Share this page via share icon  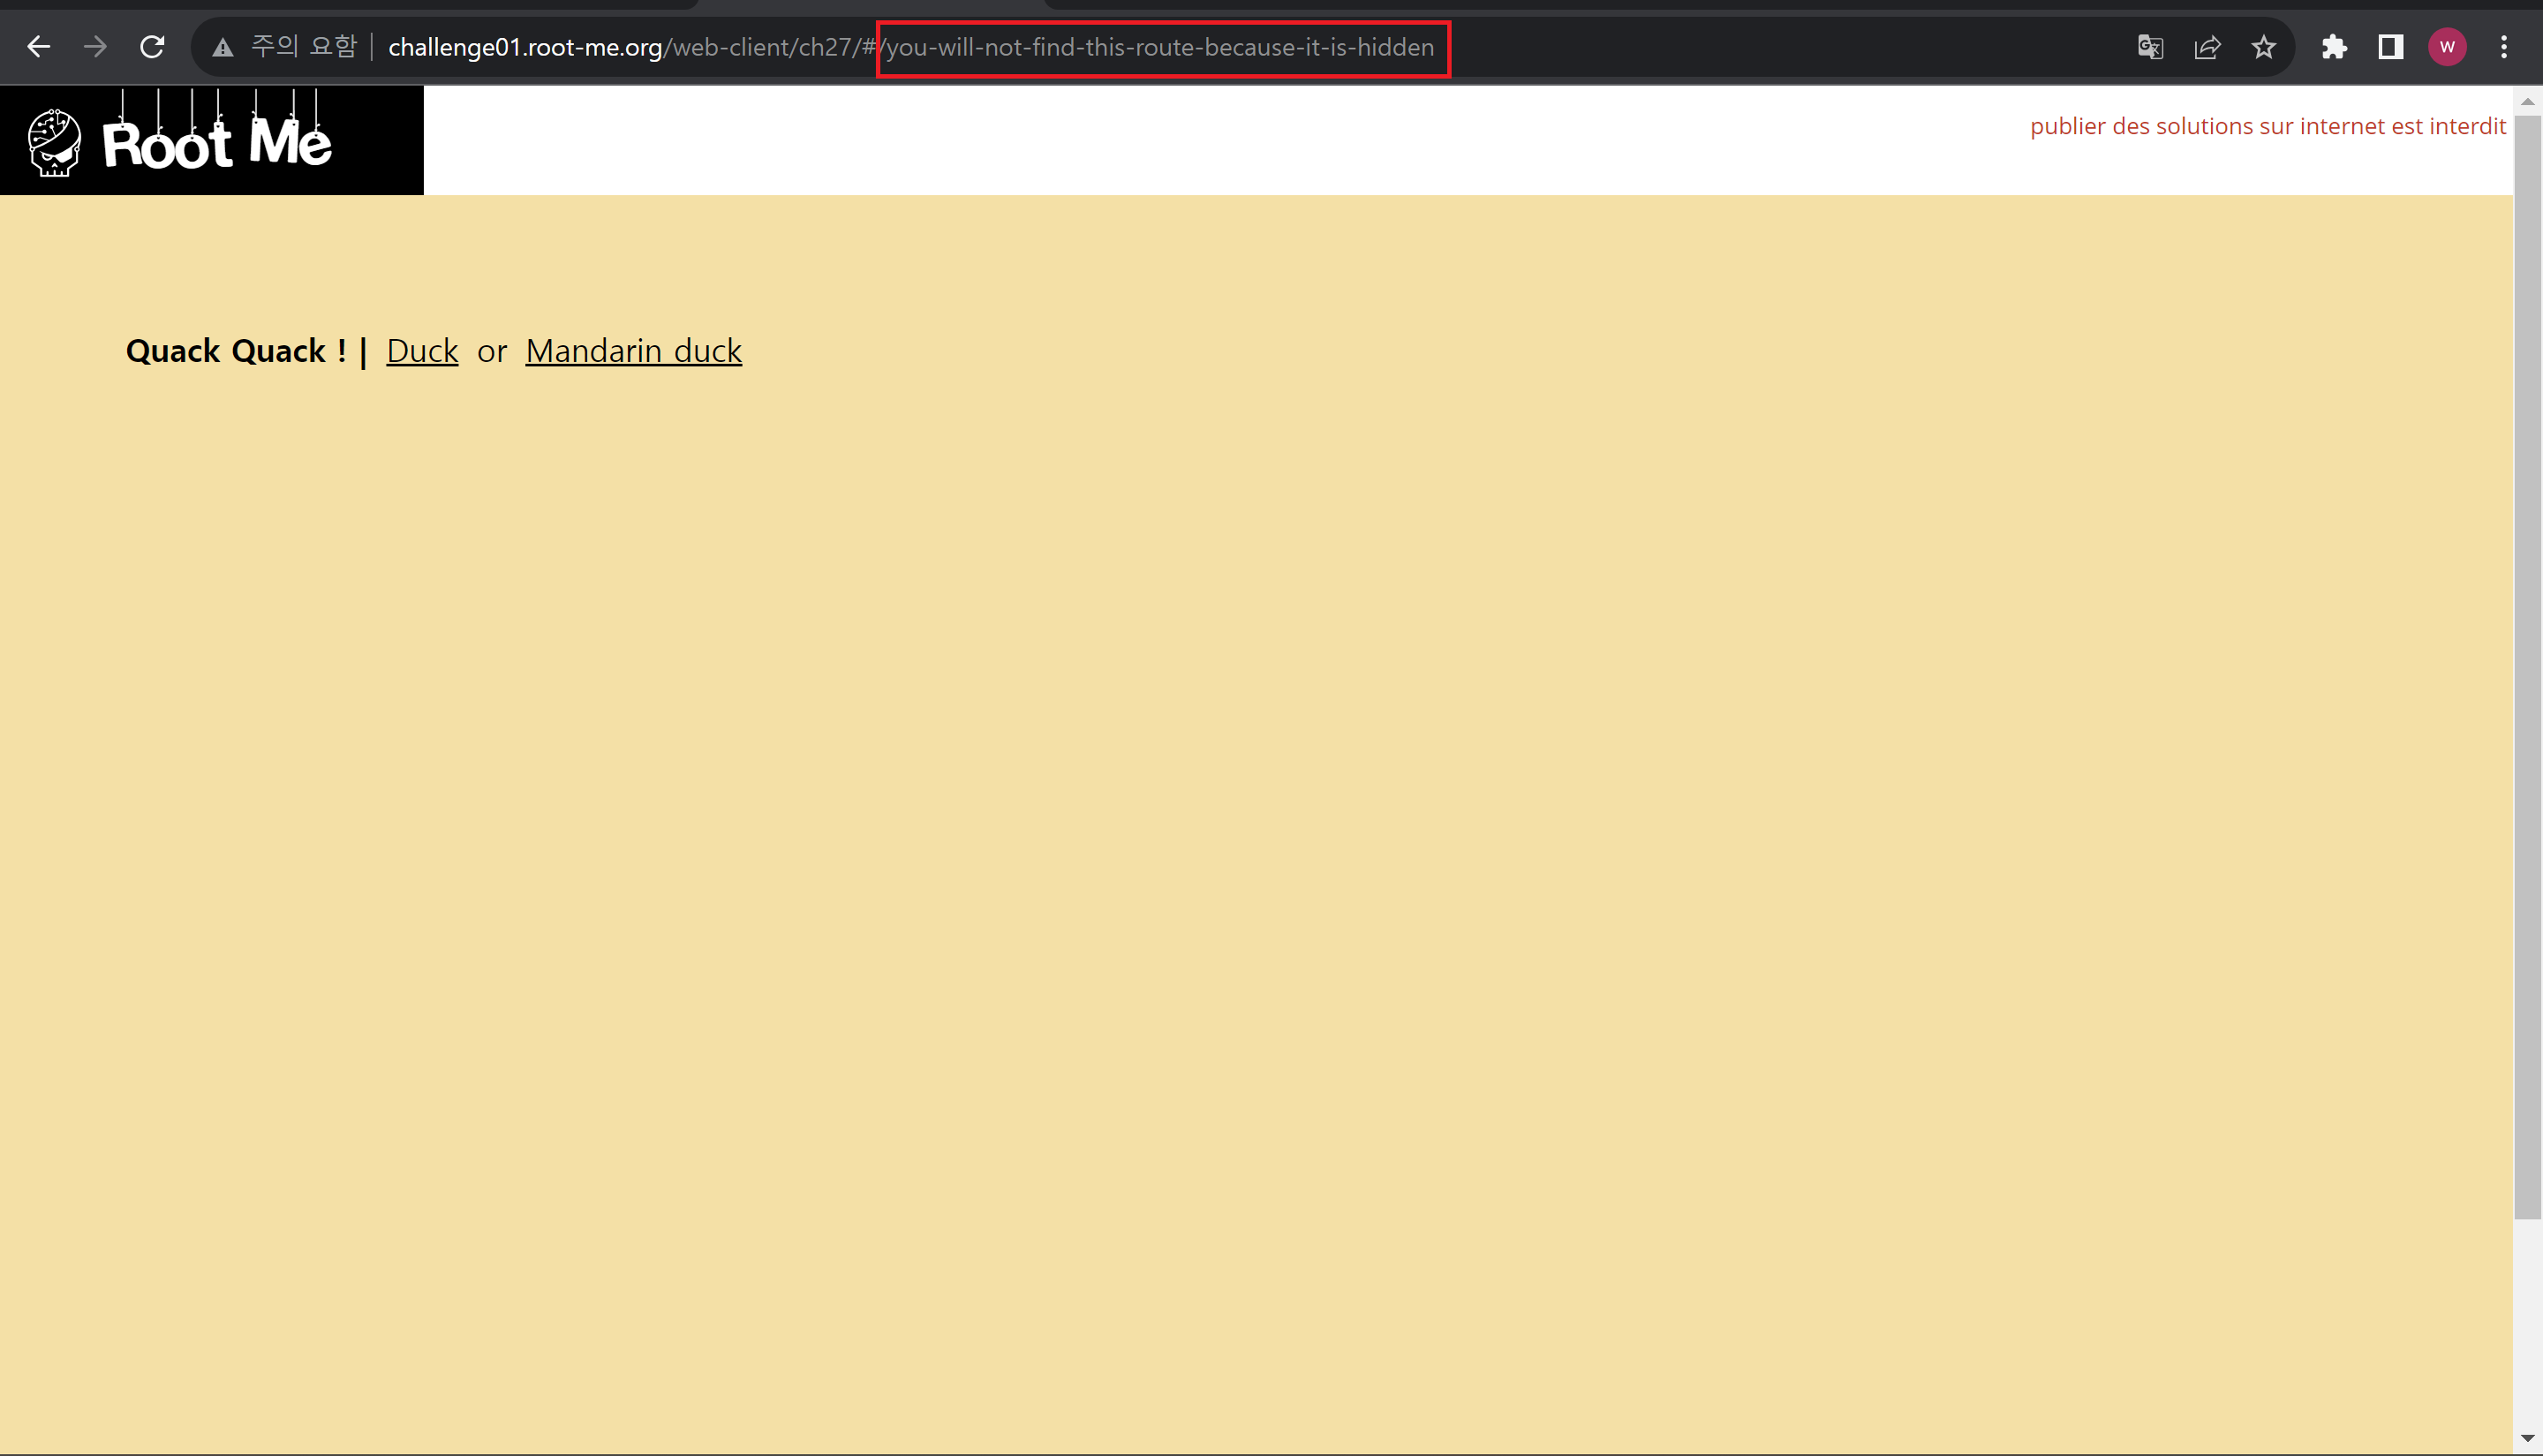2207,47
